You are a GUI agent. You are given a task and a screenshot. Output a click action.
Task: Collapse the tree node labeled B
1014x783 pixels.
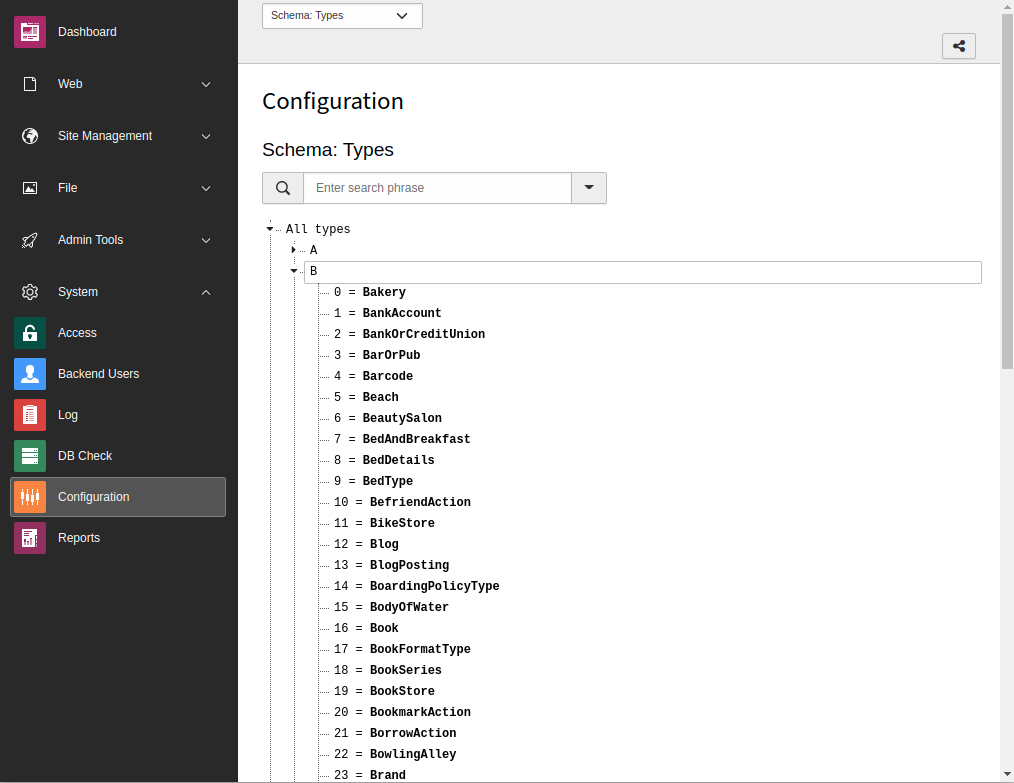click(x=293, y=271)
